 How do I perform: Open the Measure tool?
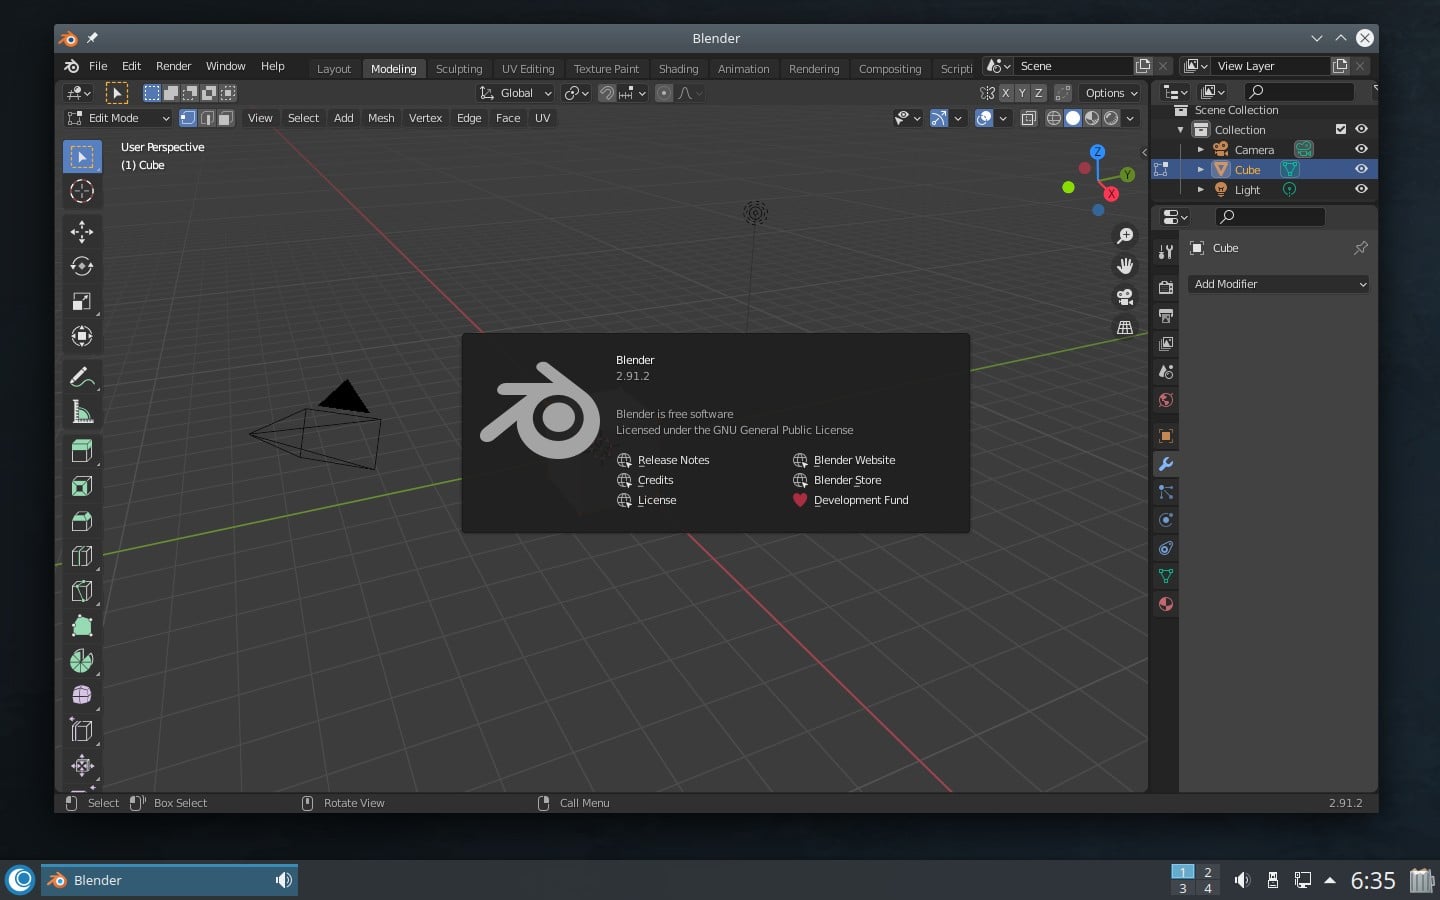point(81,410)
